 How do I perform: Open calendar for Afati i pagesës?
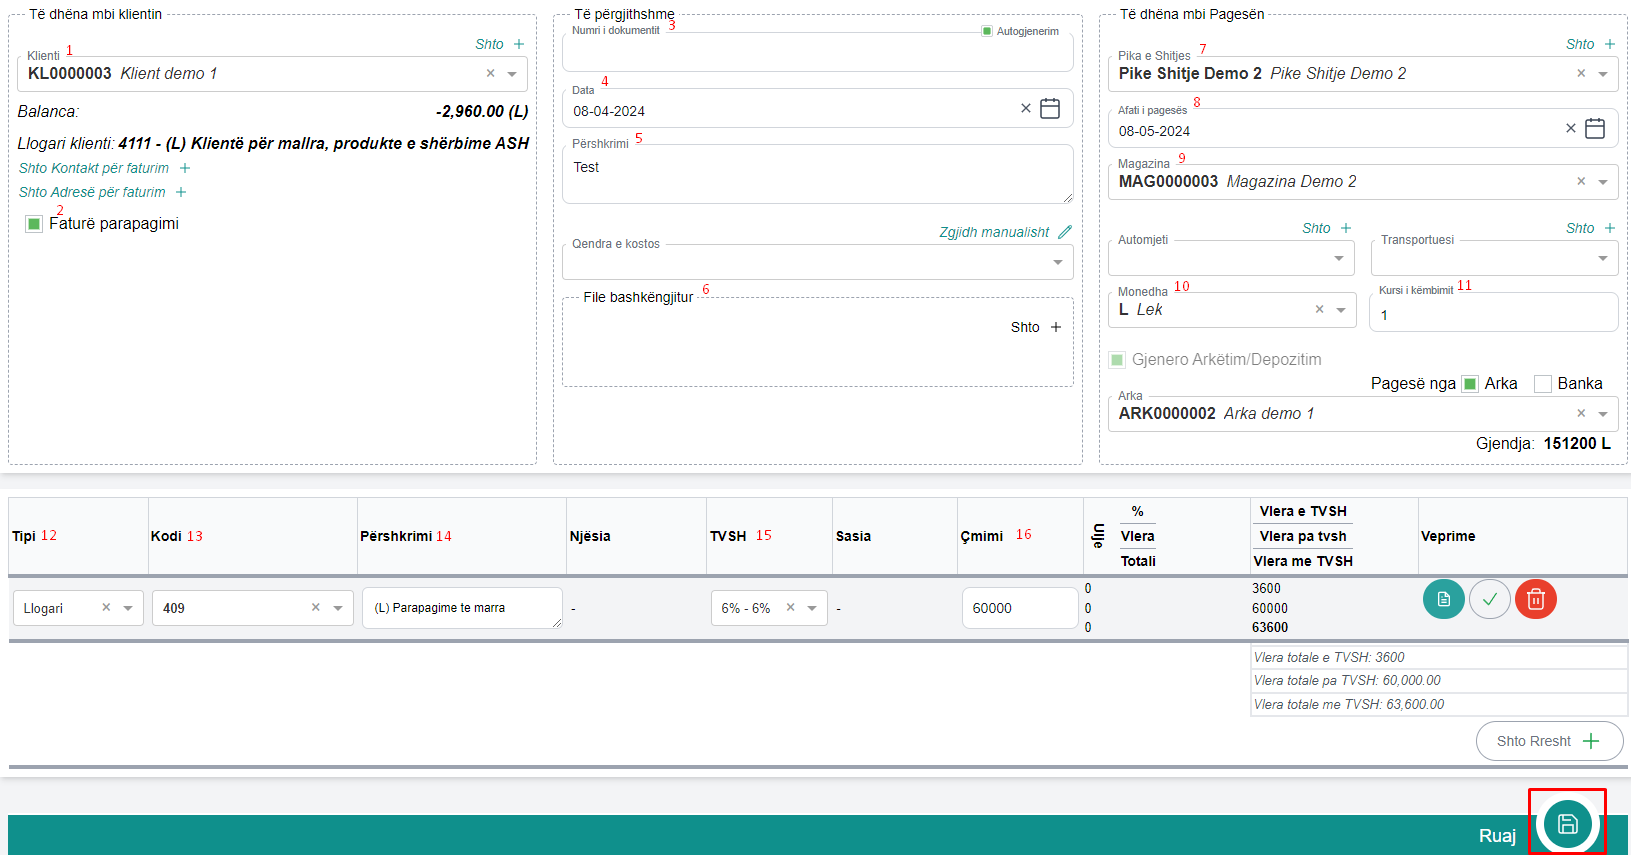tap(1595, 129)
